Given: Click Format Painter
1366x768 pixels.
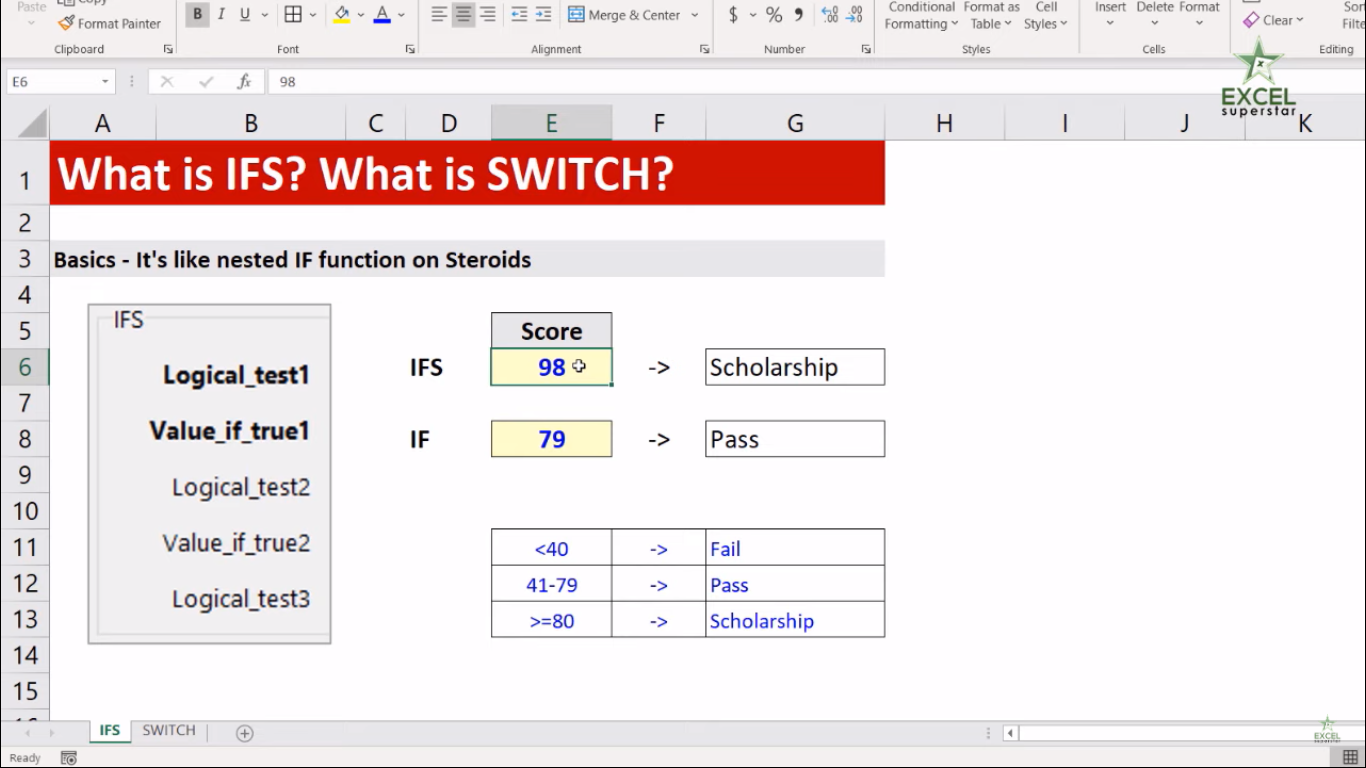Looking at the screenshot, I should coord(110,23).
